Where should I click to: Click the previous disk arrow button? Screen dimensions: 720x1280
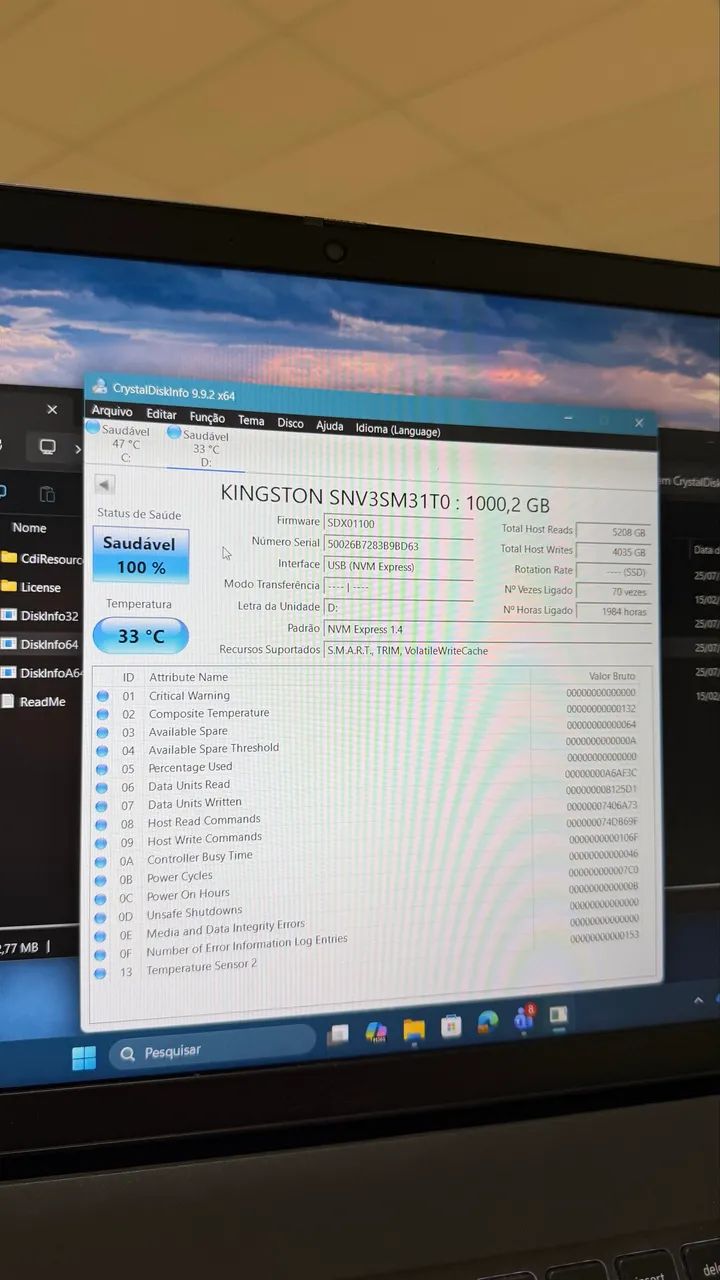point(105,484)
